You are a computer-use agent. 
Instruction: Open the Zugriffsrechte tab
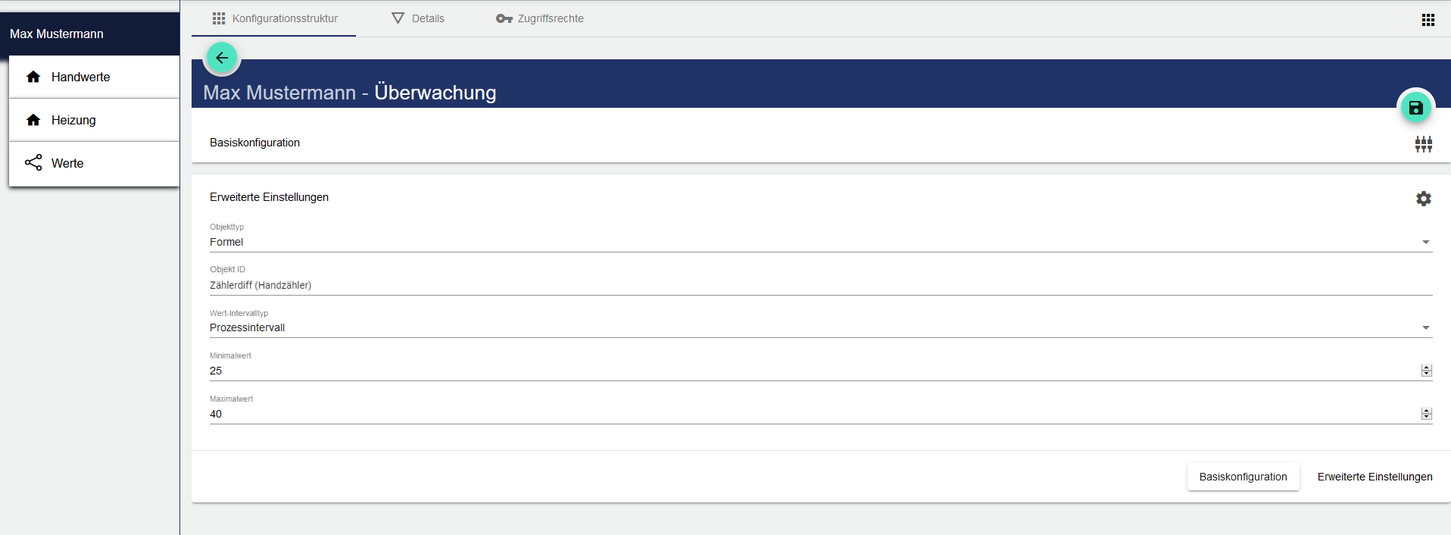tap(540, 19)
